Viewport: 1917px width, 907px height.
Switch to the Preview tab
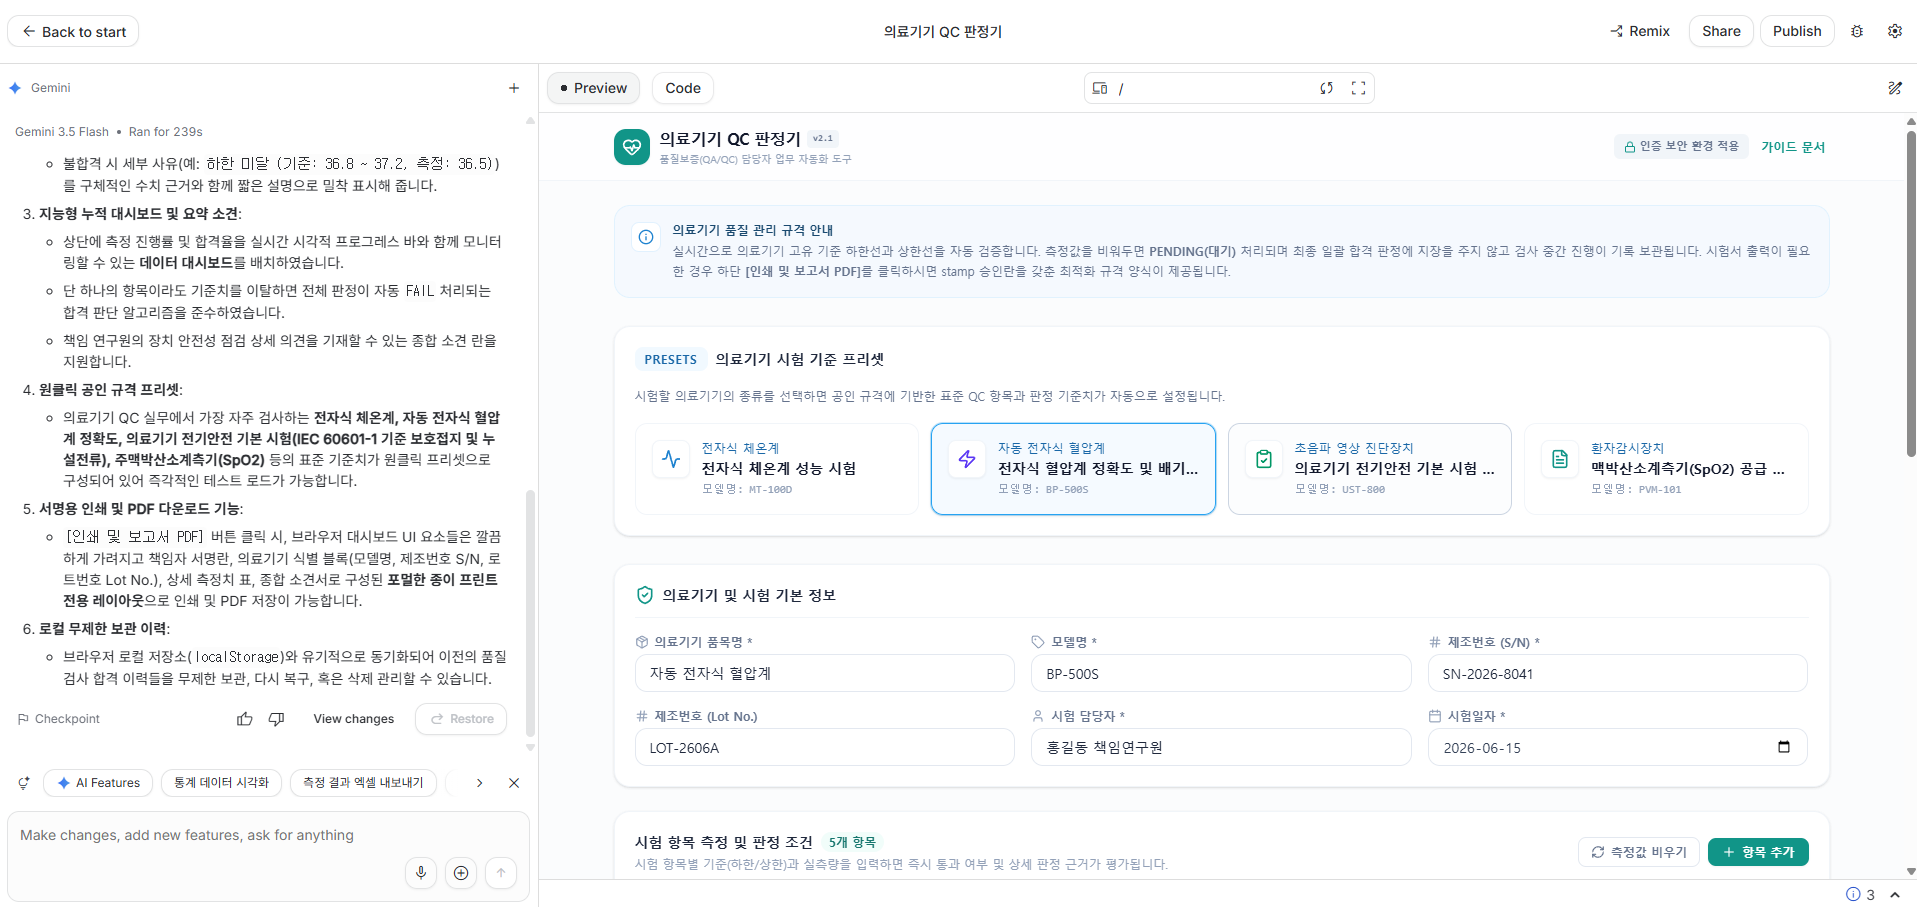tap(593, 88)
